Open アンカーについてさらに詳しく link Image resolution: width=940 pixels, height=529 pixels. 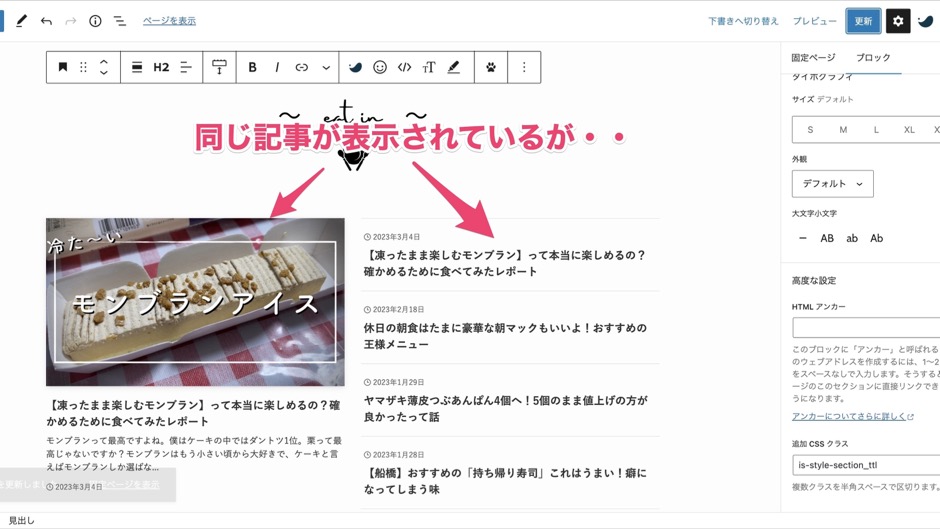click(x=852, y=416)
